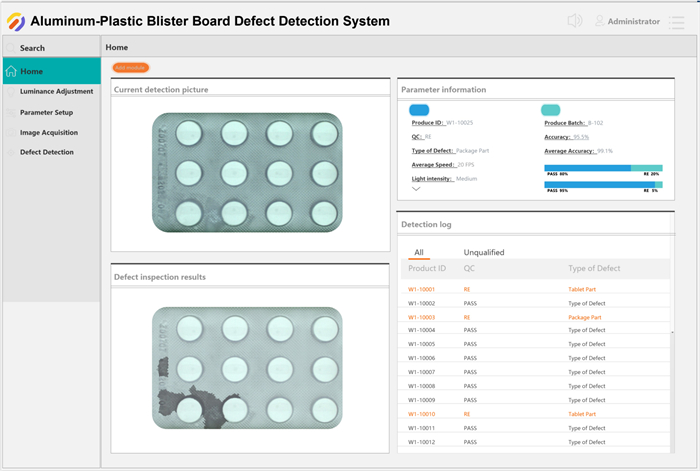The image size is (700, 471).
Task: Click the Defect Detection eye icon
Action: coord(11,152)
